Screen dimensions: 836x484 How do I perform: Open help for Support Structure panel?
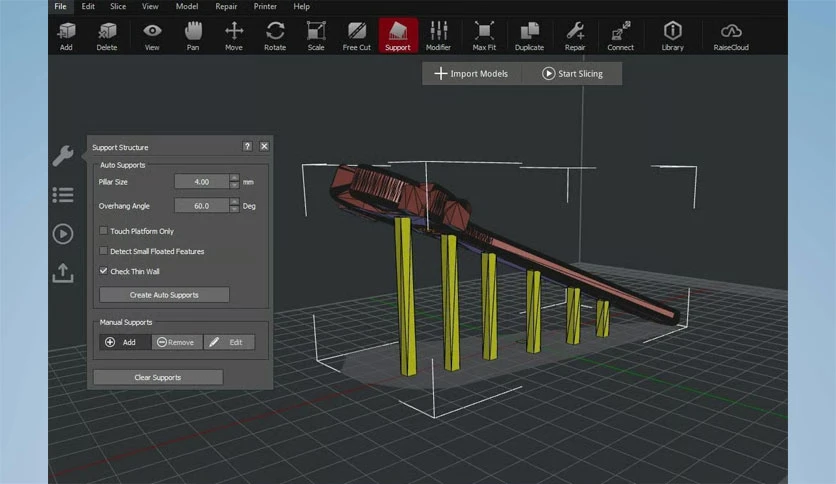coord(247,146)
